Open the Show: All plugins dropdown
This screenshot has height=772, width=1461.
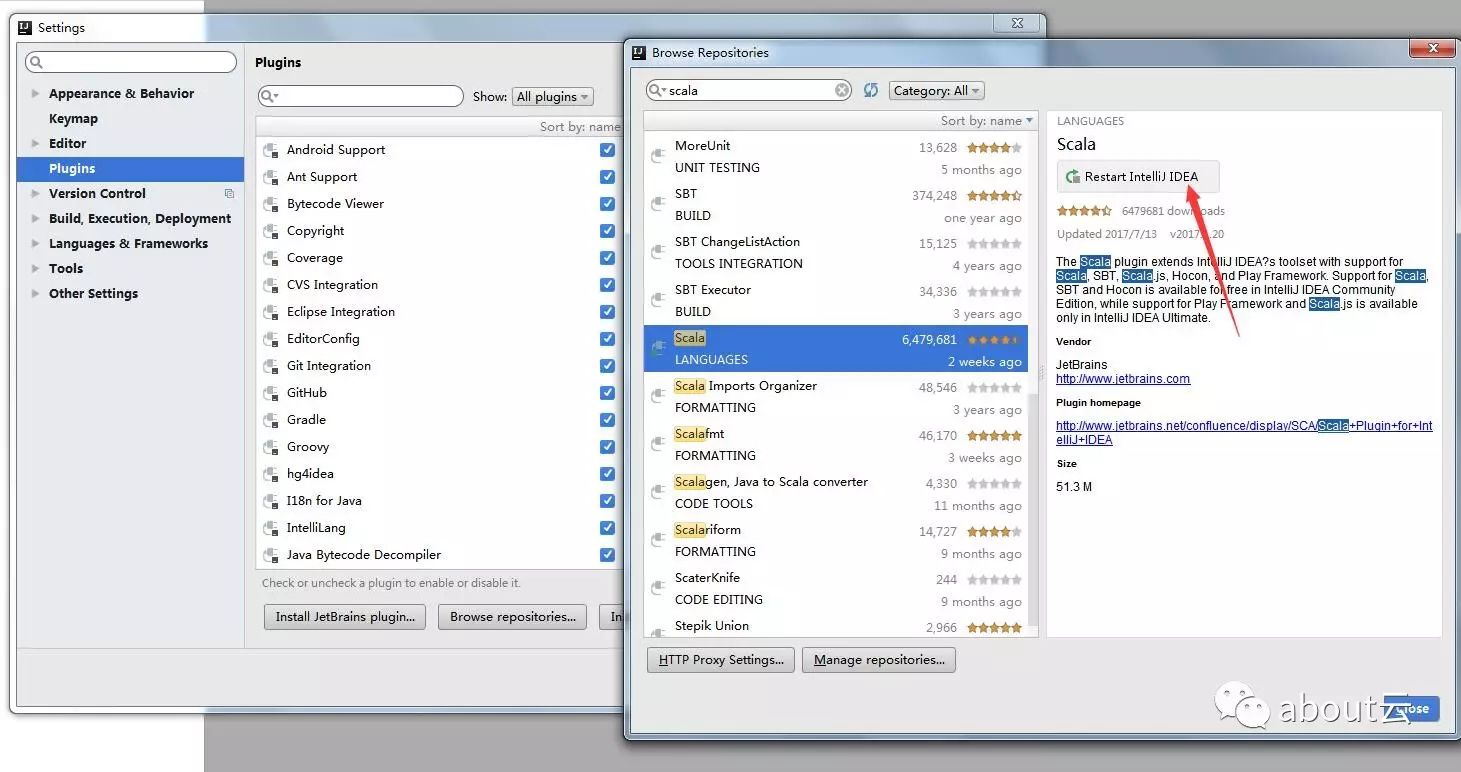(x=553, y=96)
